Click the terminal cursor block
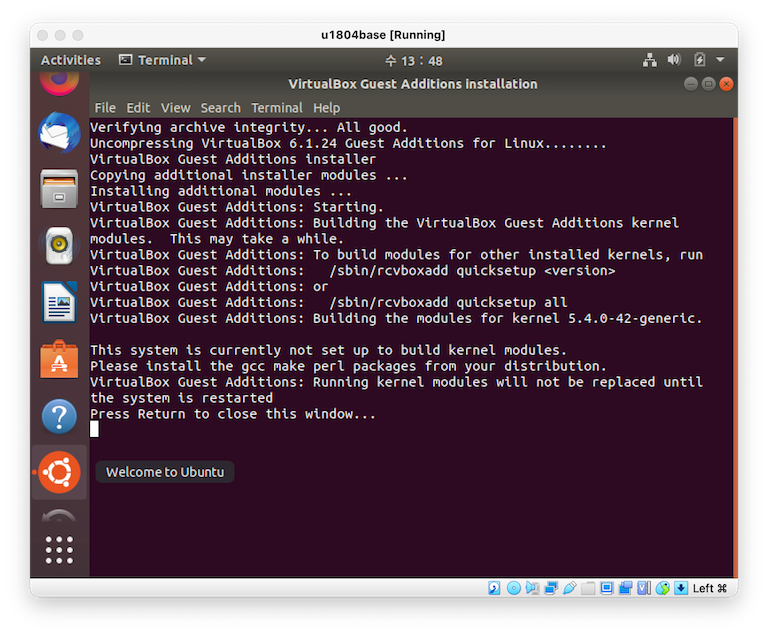This screenshot has height=634, width=768. 95,429
